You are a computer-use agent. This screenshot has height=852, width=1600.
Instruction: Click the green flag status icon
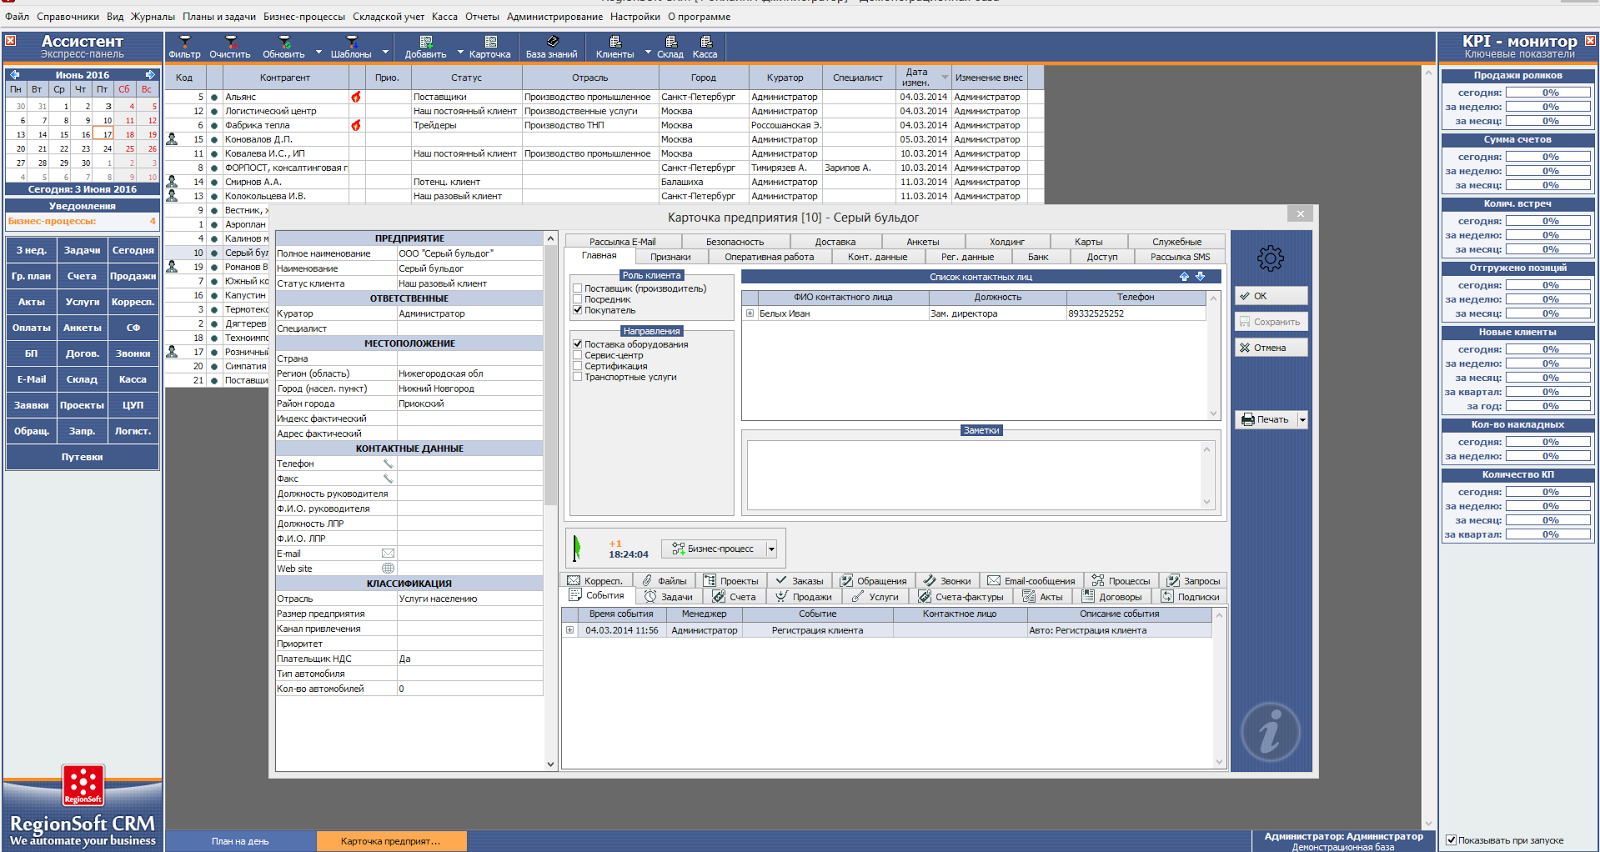(577, 548)
